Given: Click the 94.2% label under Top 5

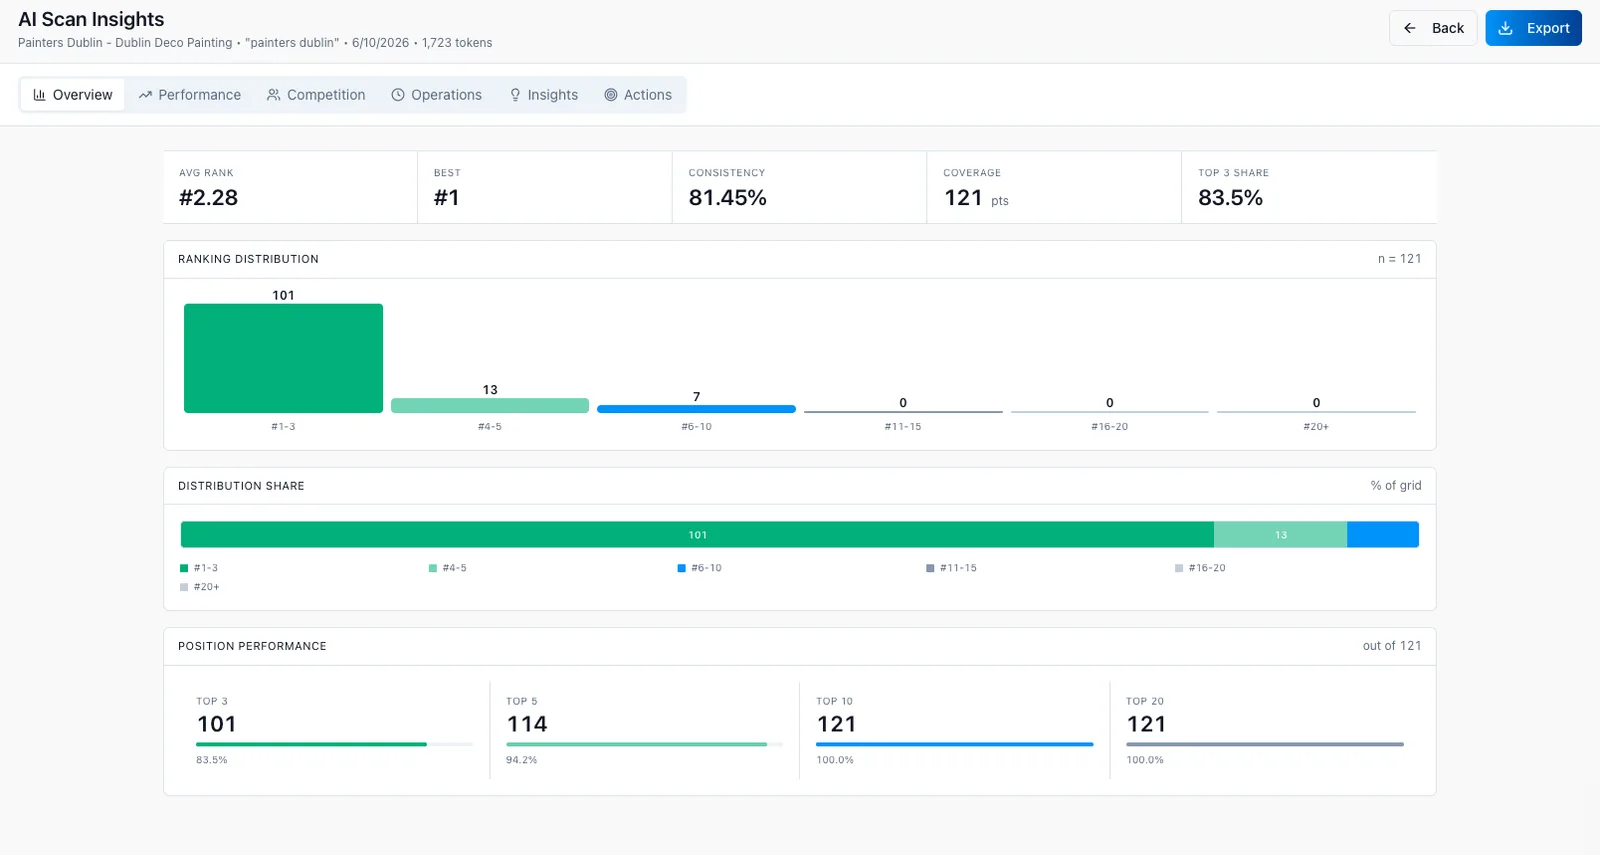Looking at the screenshot, I should click(x=521, y=760).
